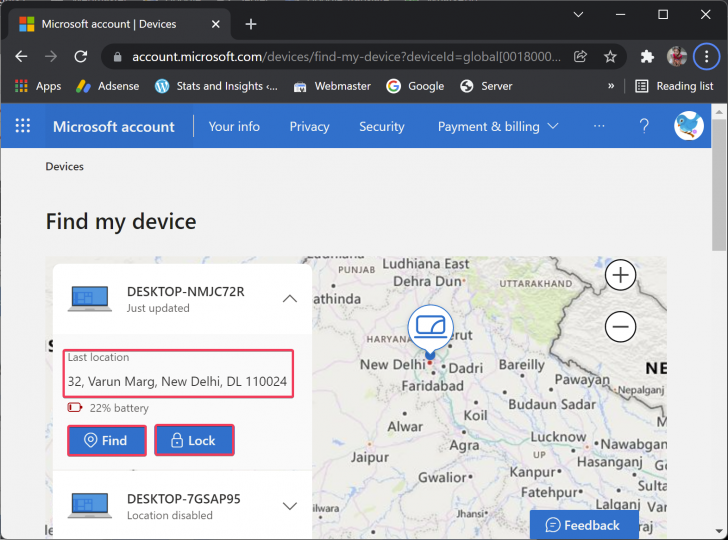
Task: Click the Find button
Action: [107, 440]
